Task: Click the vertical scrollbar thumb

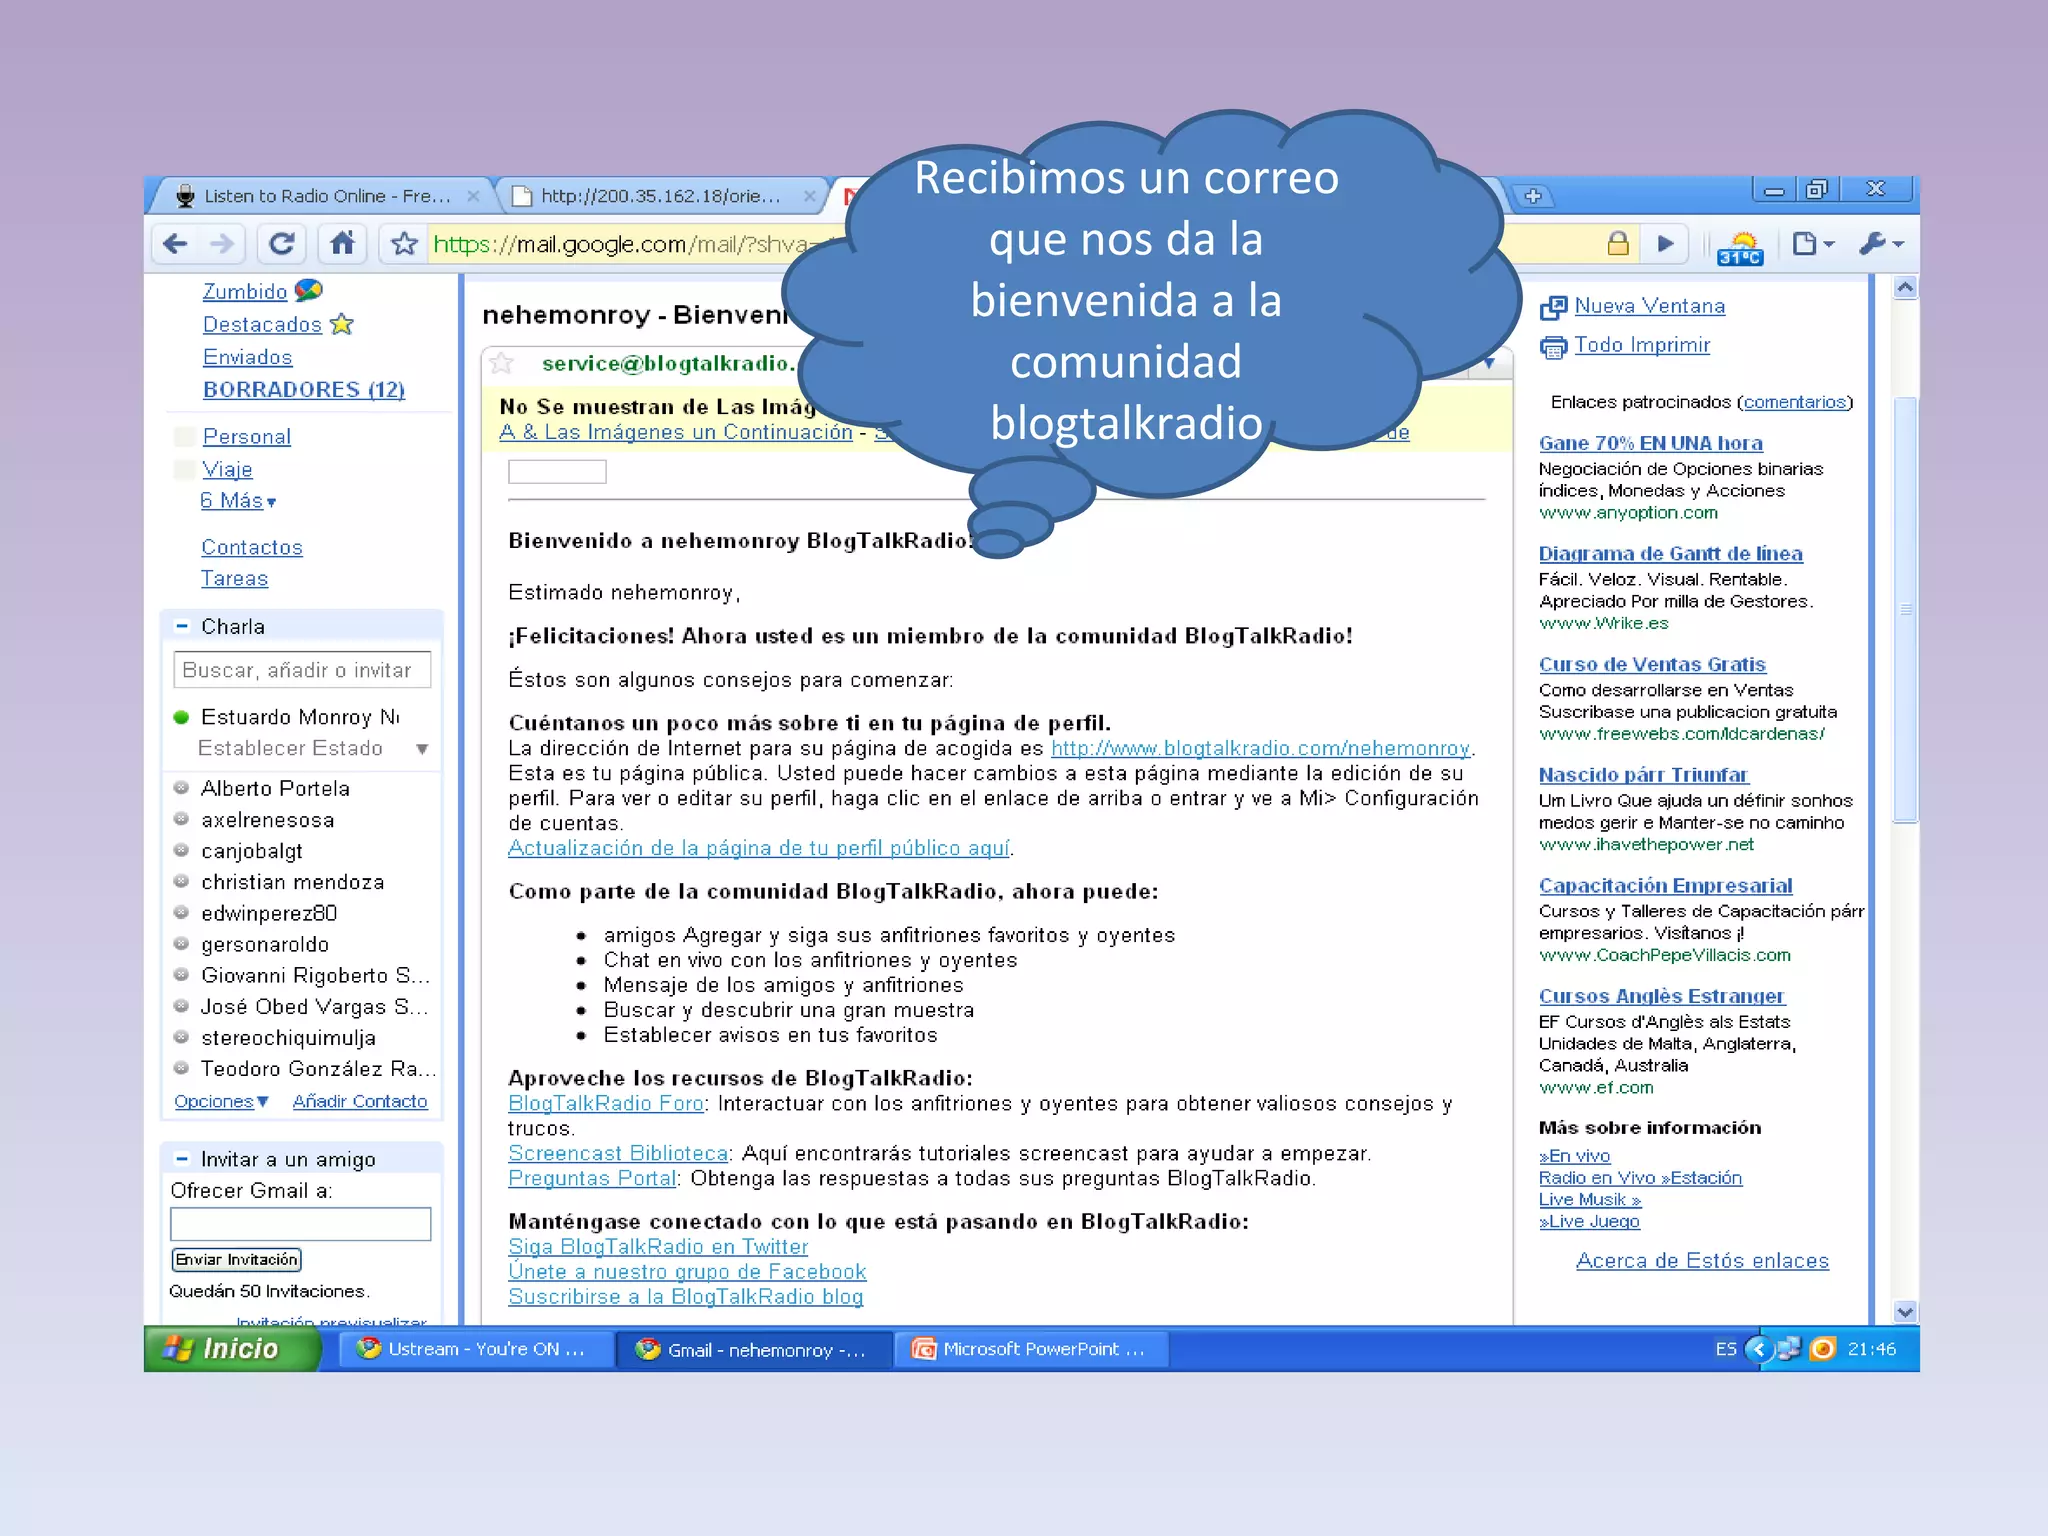Action: coord(1905,610)
